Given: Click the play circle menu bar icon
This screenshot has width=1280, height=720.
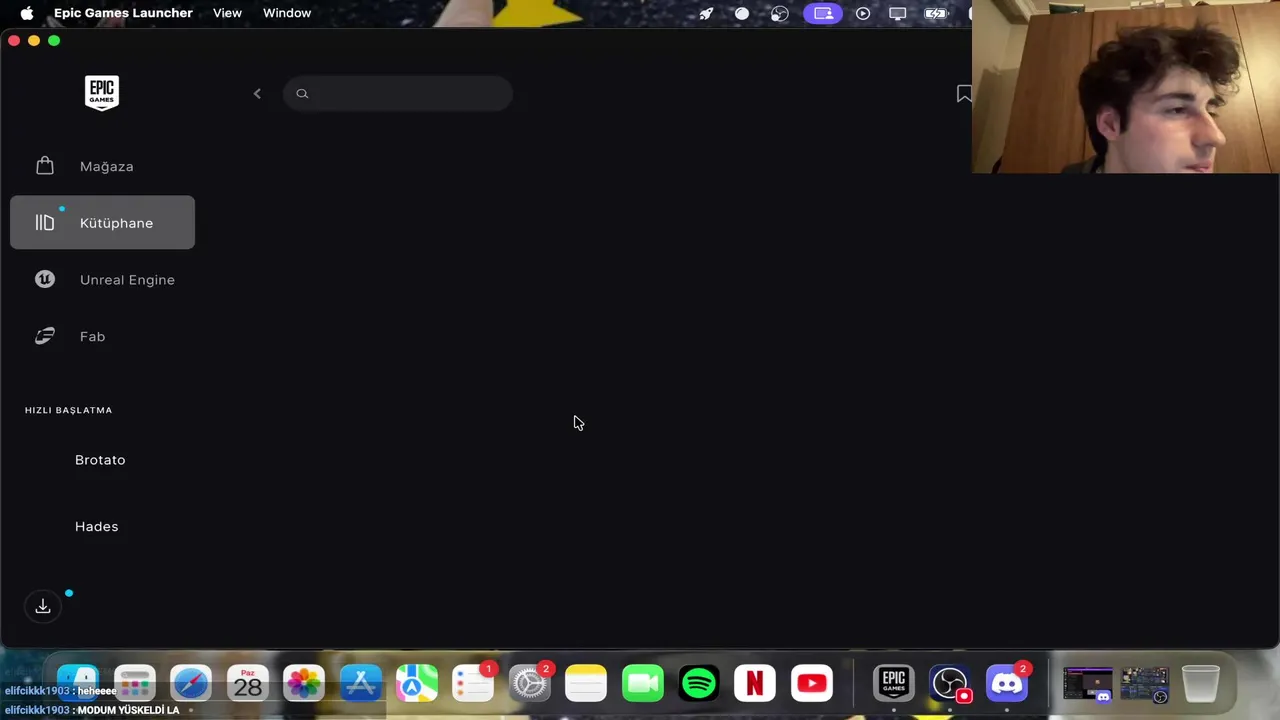Looking at the screenshot, I should tap(863, 13).
